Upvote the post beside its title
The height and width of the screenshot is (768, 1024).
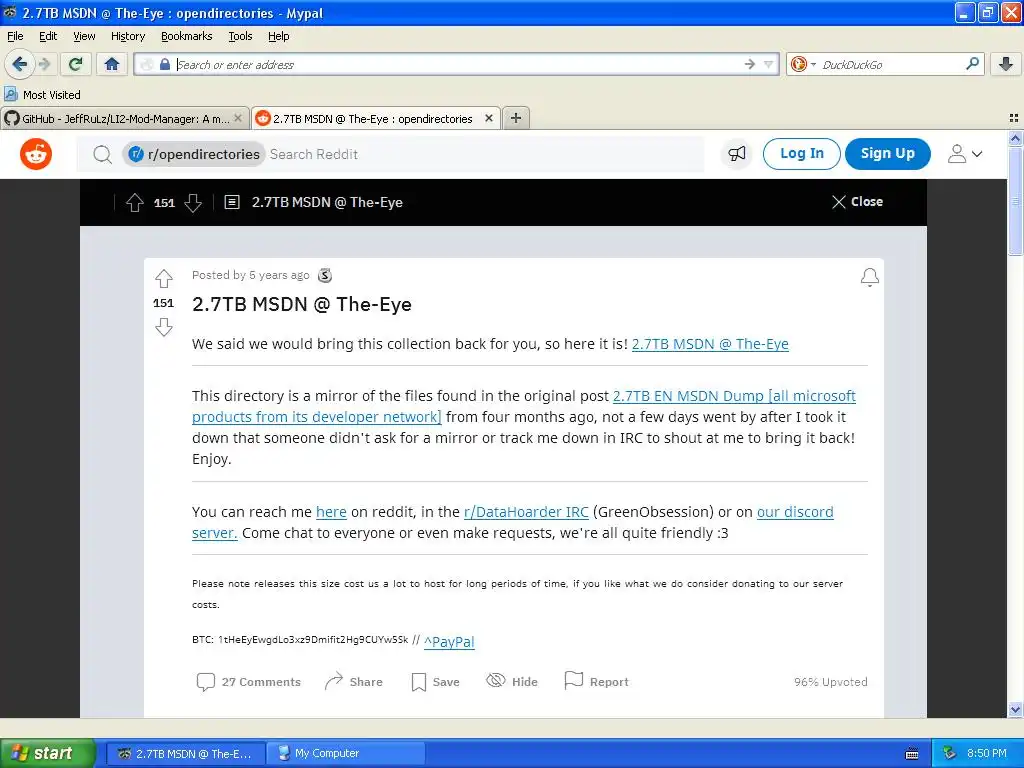point(163,279)
